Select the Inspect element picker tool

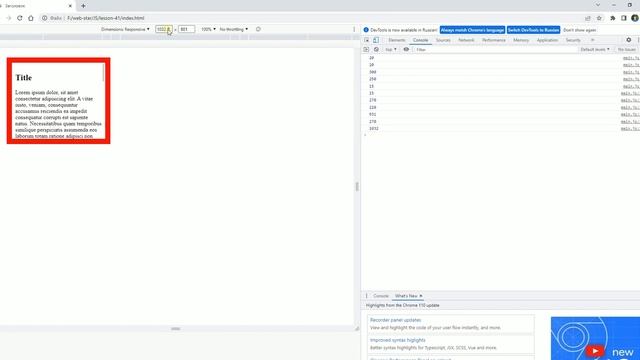[367, 40]
